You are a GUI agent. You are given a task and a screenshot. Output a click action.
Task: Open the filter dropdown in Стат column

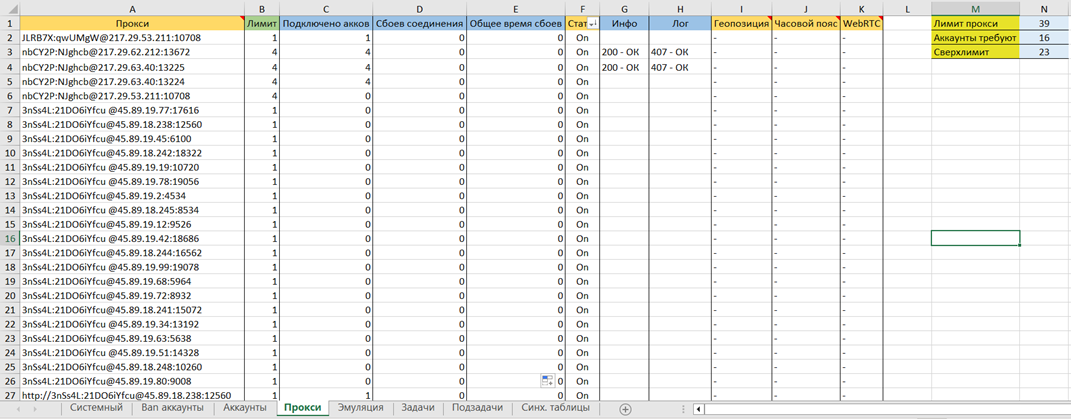(x=592, y=23)
